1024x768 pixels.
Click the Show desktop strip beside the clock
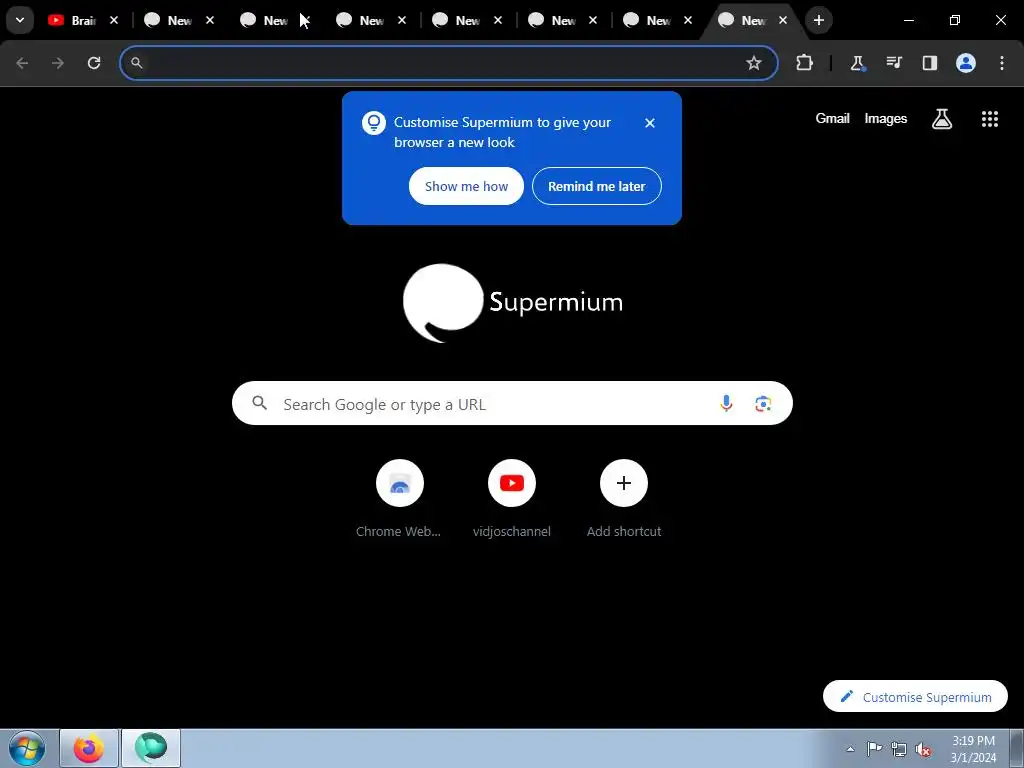(1017, 748)
